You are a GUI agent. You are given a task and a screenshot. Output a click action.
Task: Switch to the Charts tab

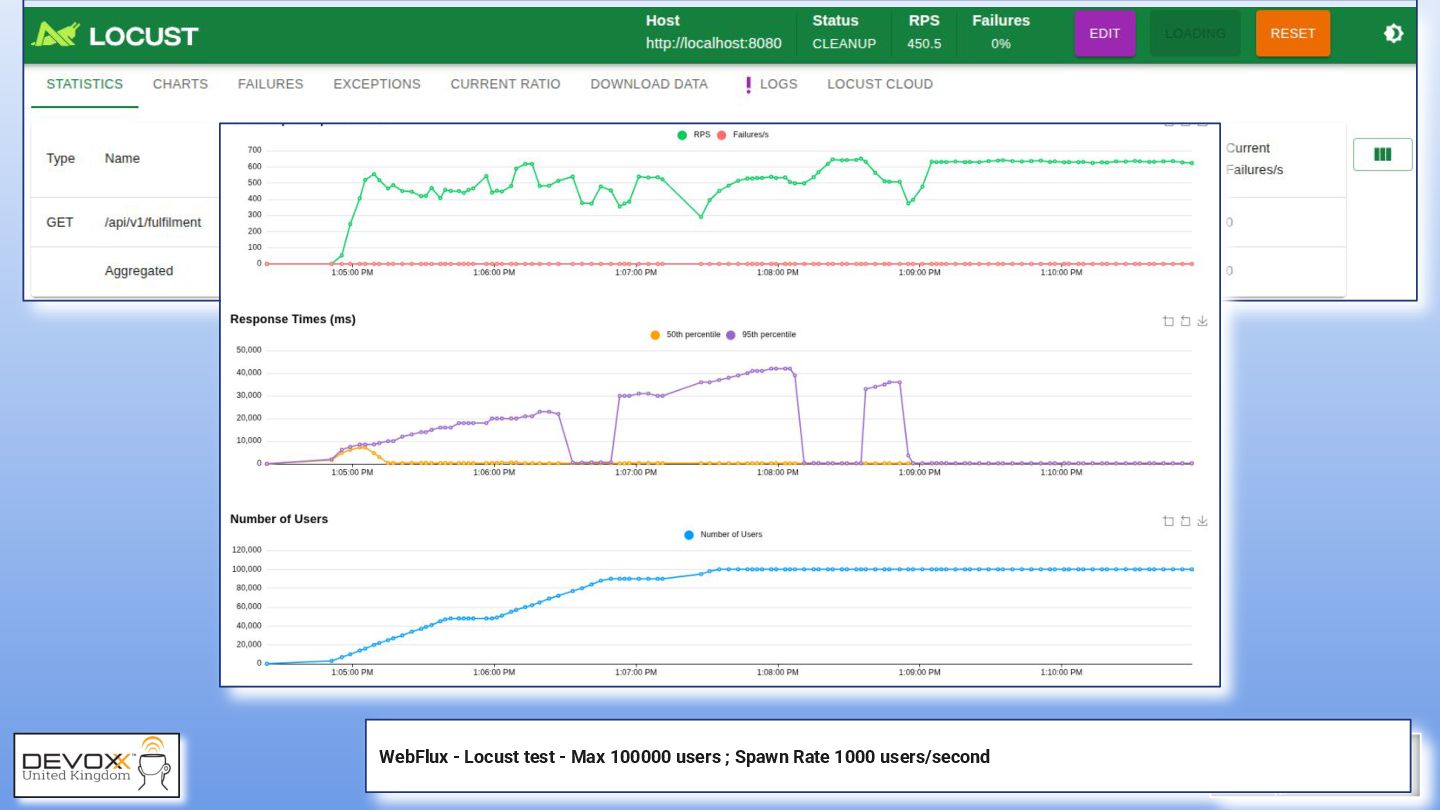(180, 84)
